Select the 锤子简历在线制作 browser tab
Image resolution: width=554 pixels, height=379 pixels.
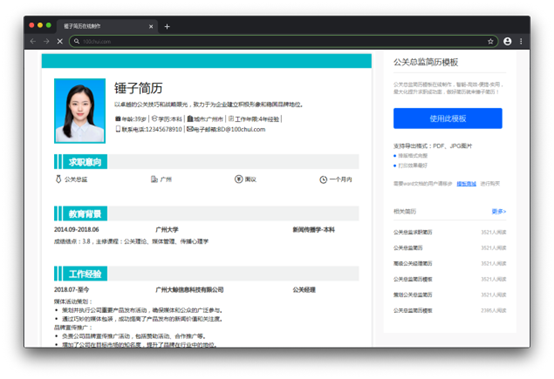click(106, 26)
